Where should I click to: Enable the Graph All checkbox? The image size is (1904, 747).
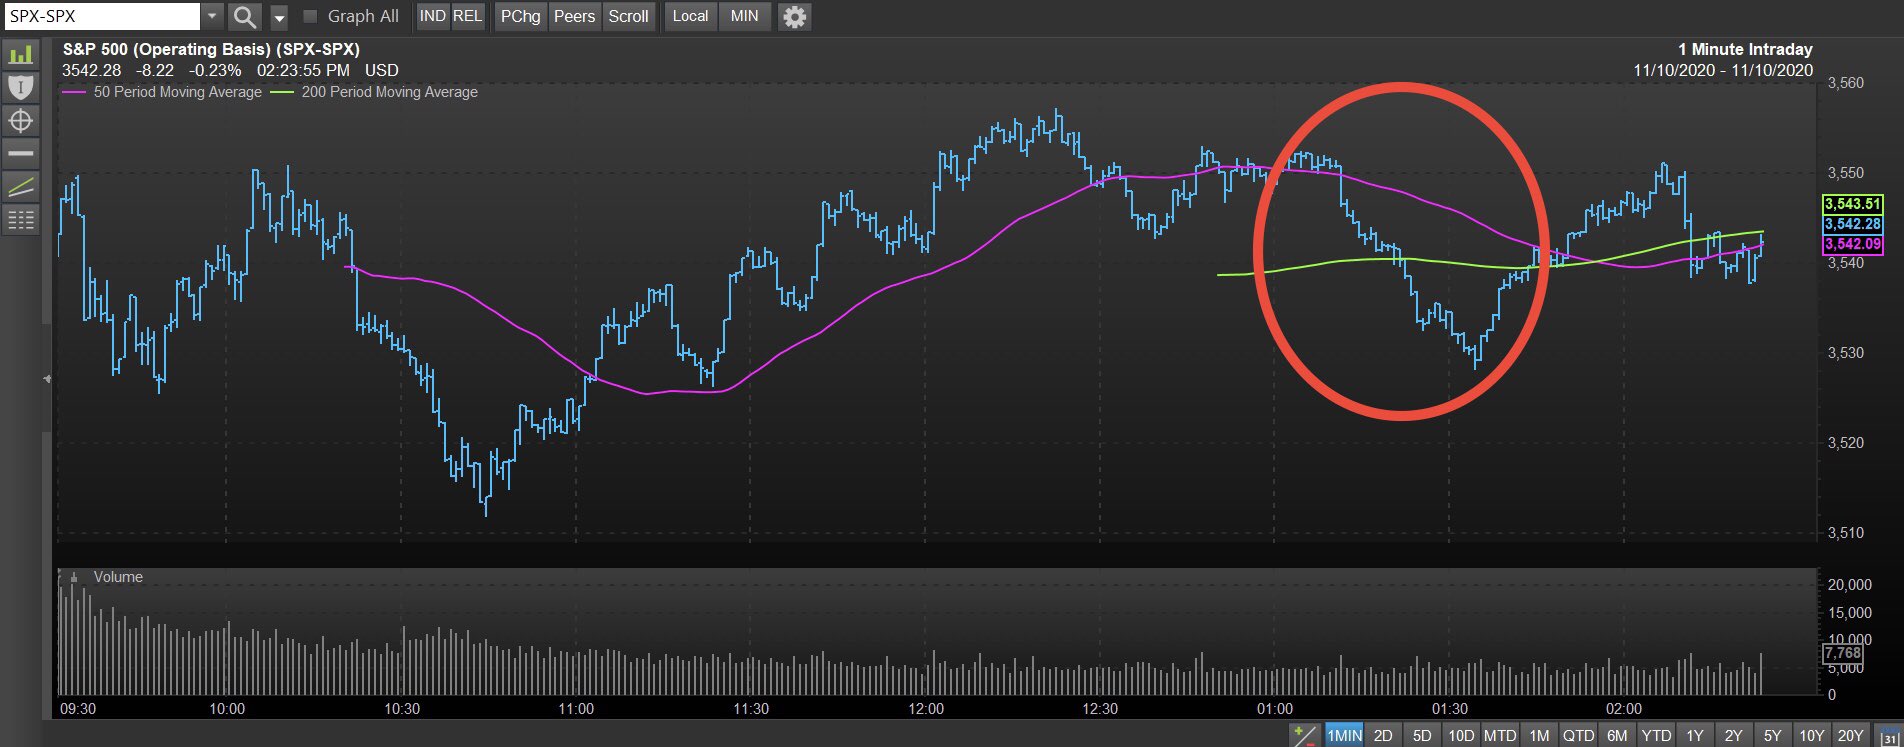click(x=310, y=16)
